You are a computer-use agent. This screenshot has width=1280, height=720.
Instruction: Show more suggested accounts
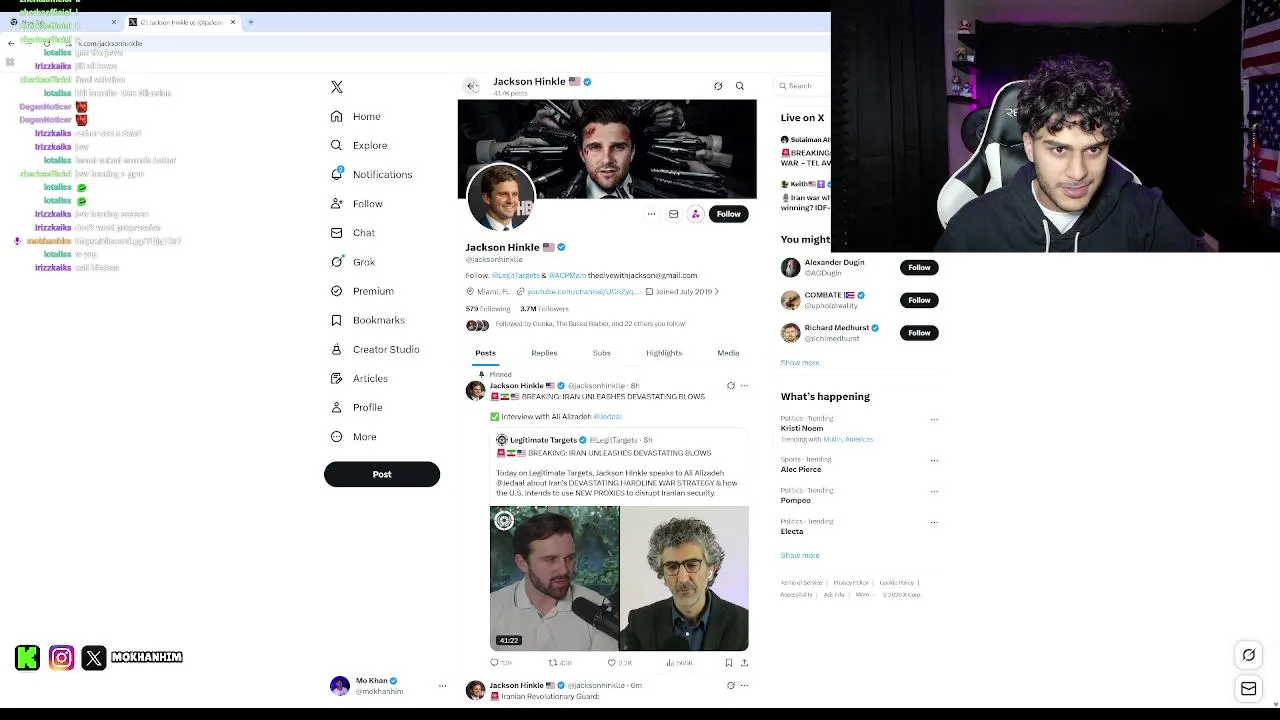coord(800,363)
